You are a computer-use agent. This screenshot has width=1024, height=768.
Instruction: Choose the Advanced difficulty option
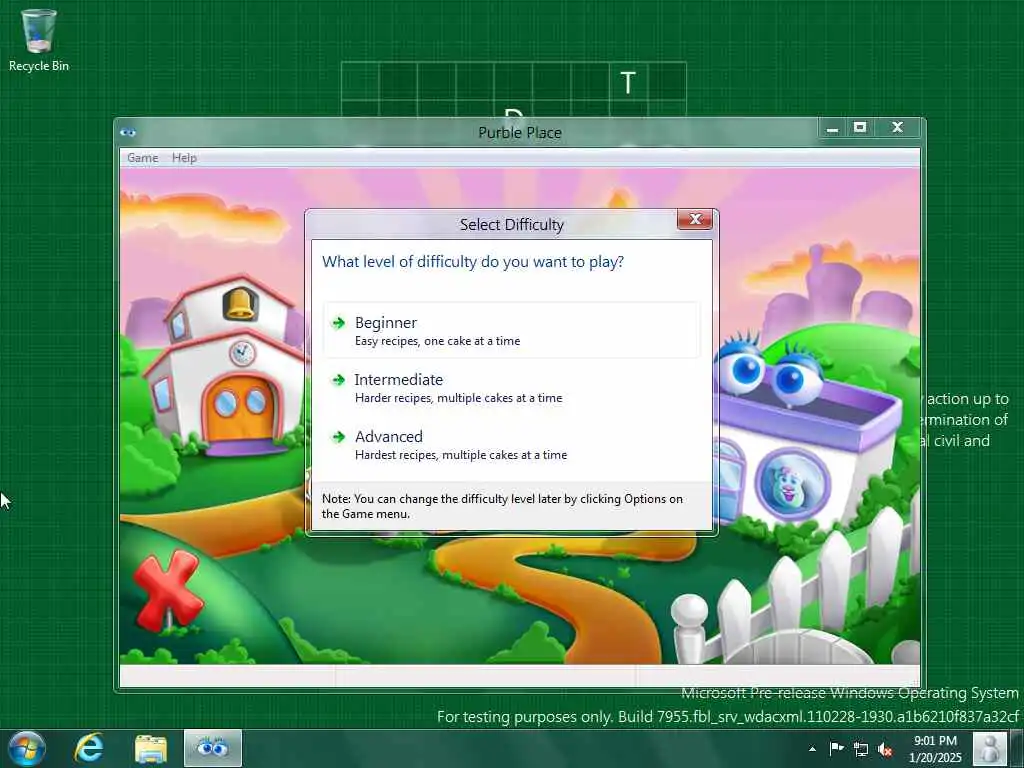[x=511, y=444]
